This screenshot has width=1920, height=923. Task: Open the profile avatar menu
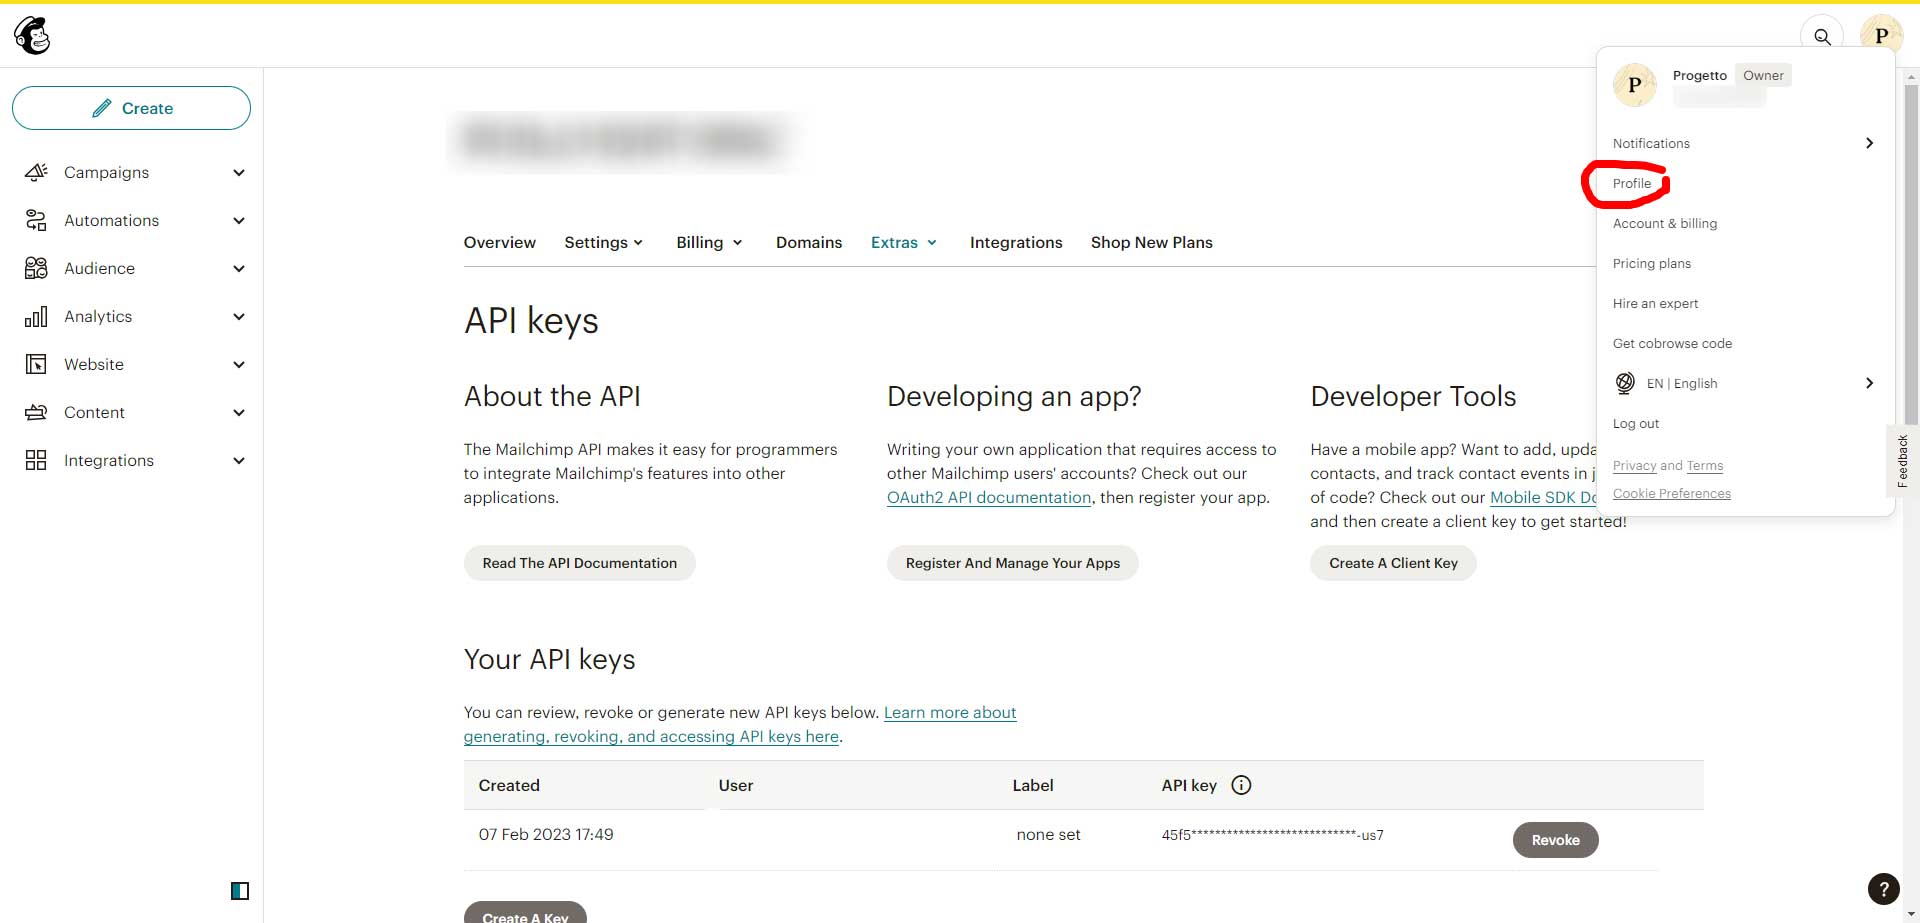click(x=1882, y=35)
